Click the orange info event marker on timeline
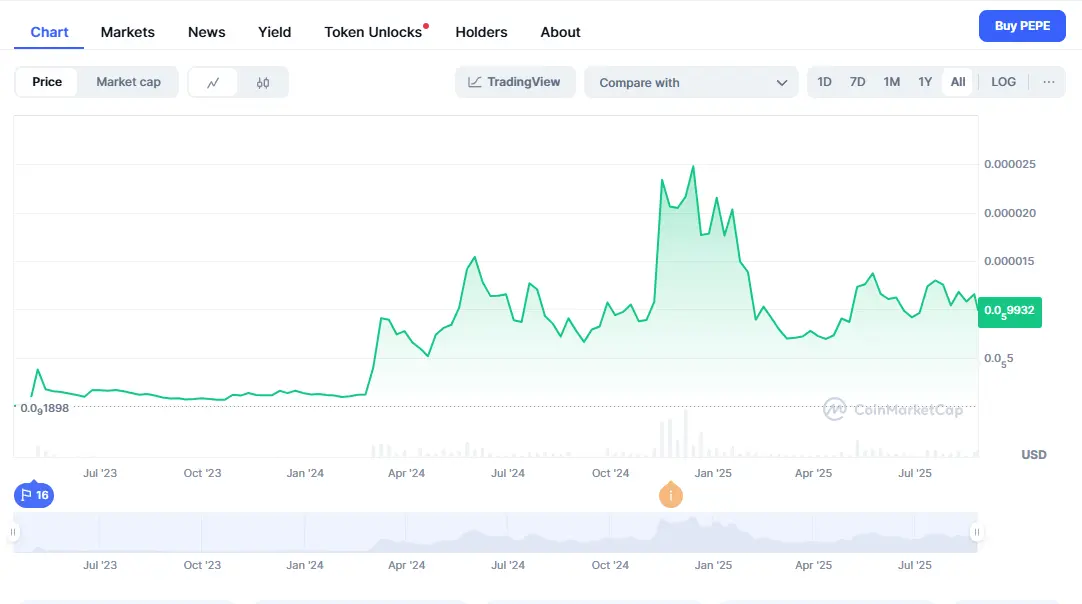Screen dimensions: 1082x604 tap(671, 495)
